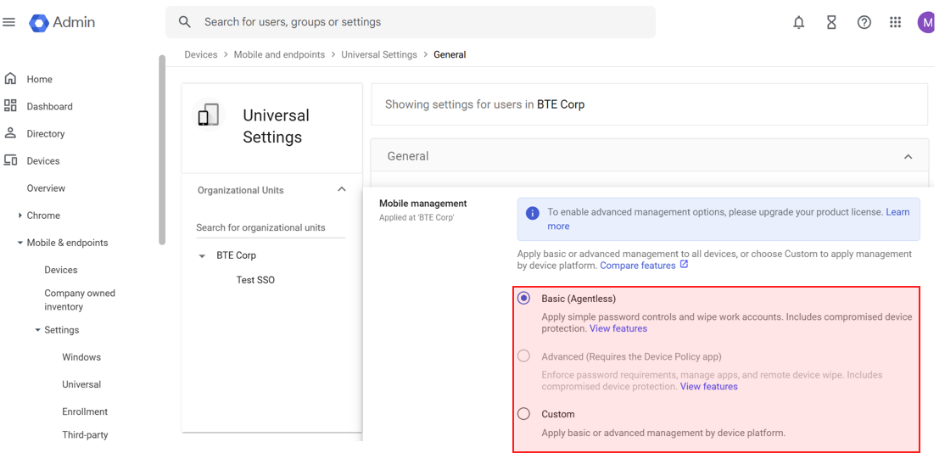Click the top search field
This screenshot has width=936, height=453.
coord(410,22)
